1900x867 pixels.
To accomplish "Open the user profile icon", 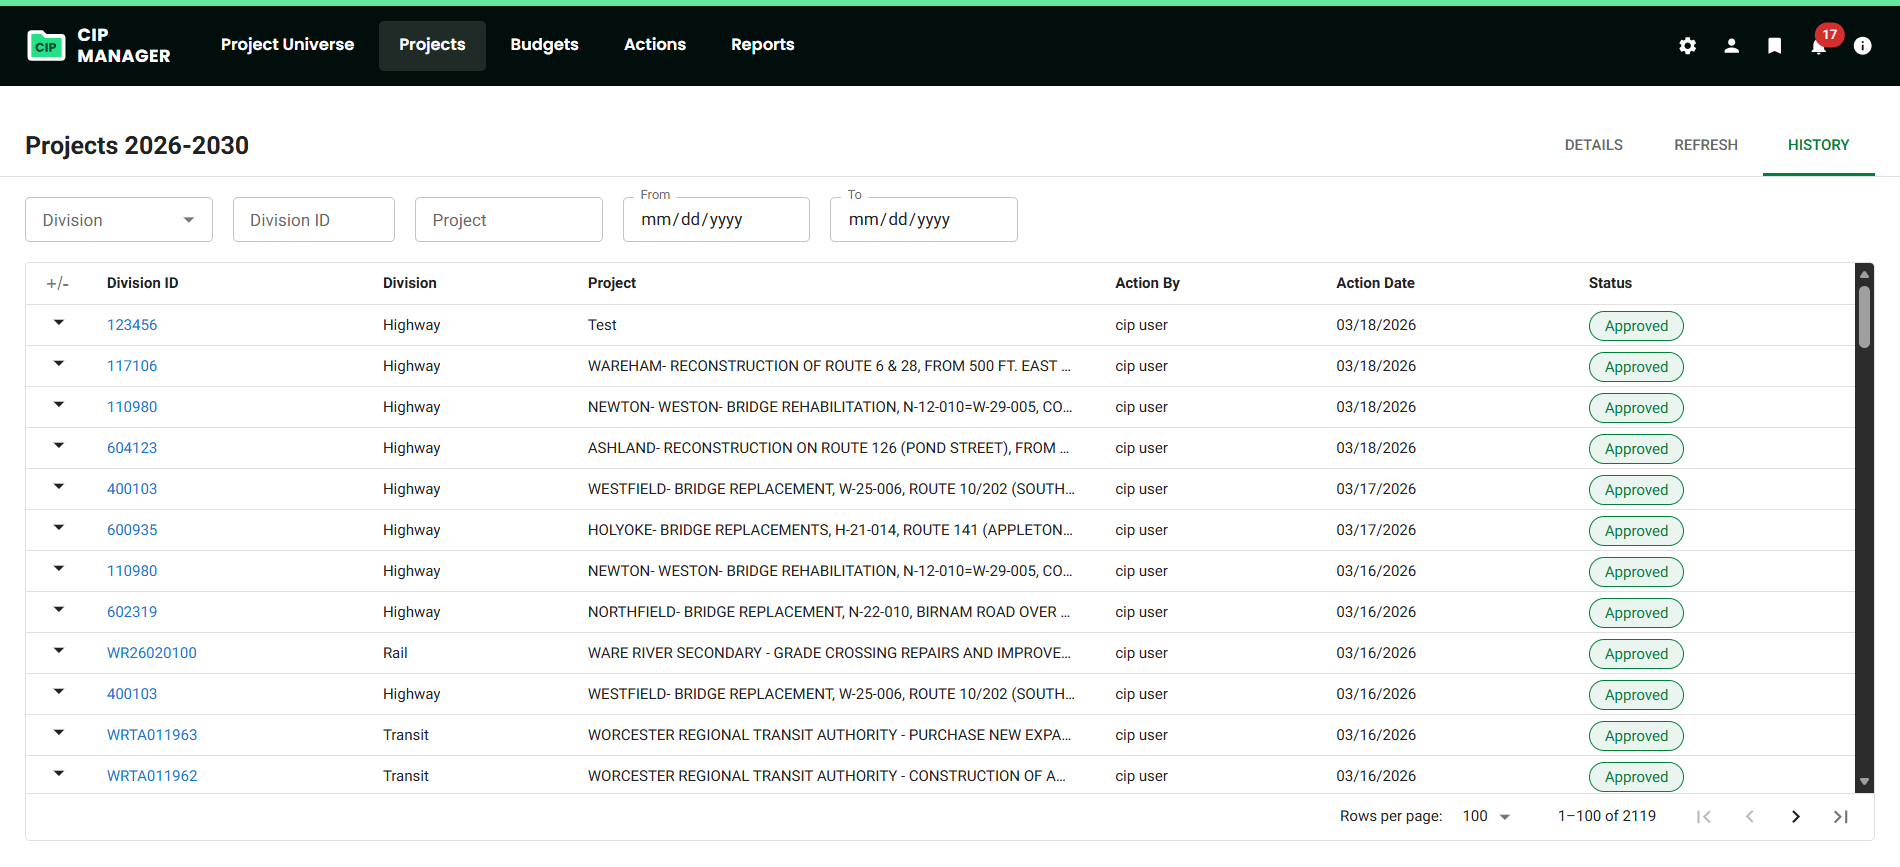I will tap(1731, 46).
